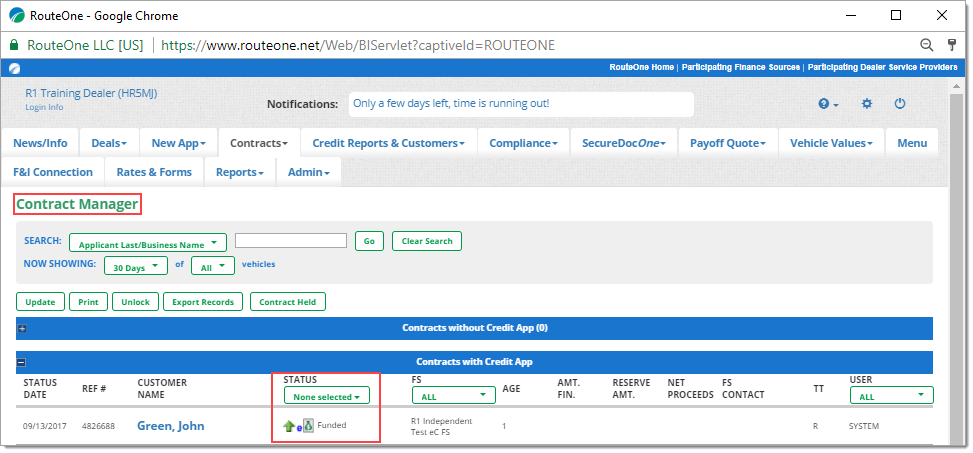Click the RouteOne logo icon in blue bar
This screenshot has height=453, width=973.
[x=14, y=68]
